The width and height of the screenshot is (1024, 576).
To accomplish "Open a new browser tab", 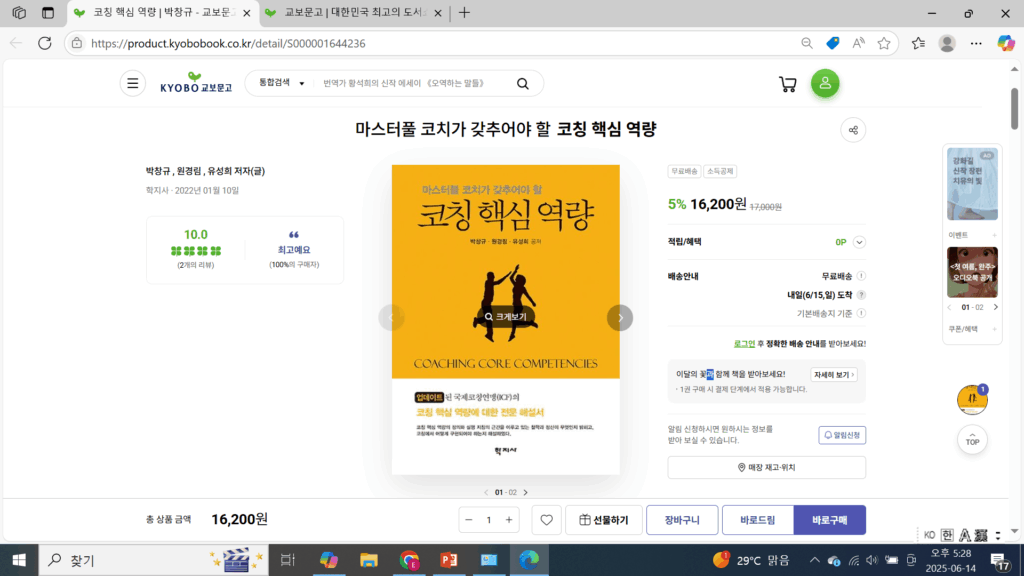I will pyautogui.click(x=464, y=13).
